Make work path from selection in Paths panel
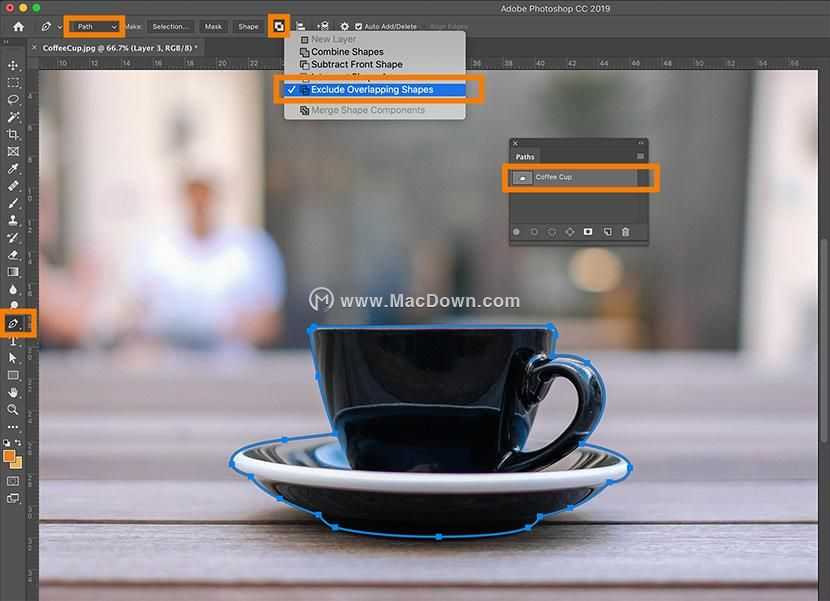 click(x=570, y=232)
